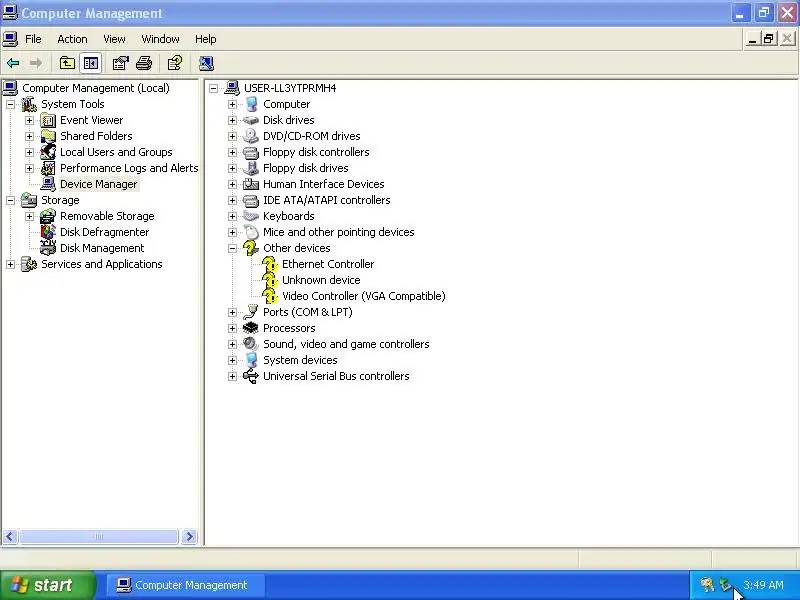Click the console tree horizontal scrollbar thumb
This screenshot has height=600, width=800.
coord(98,537)
